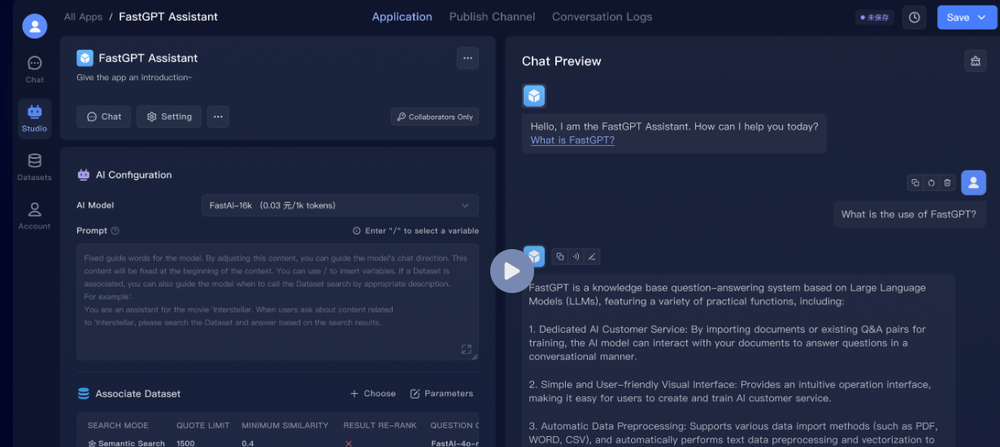This screenshot has height=447, width=1000.
Task: Switch to the Publish Channel tab
Action: 492,17
